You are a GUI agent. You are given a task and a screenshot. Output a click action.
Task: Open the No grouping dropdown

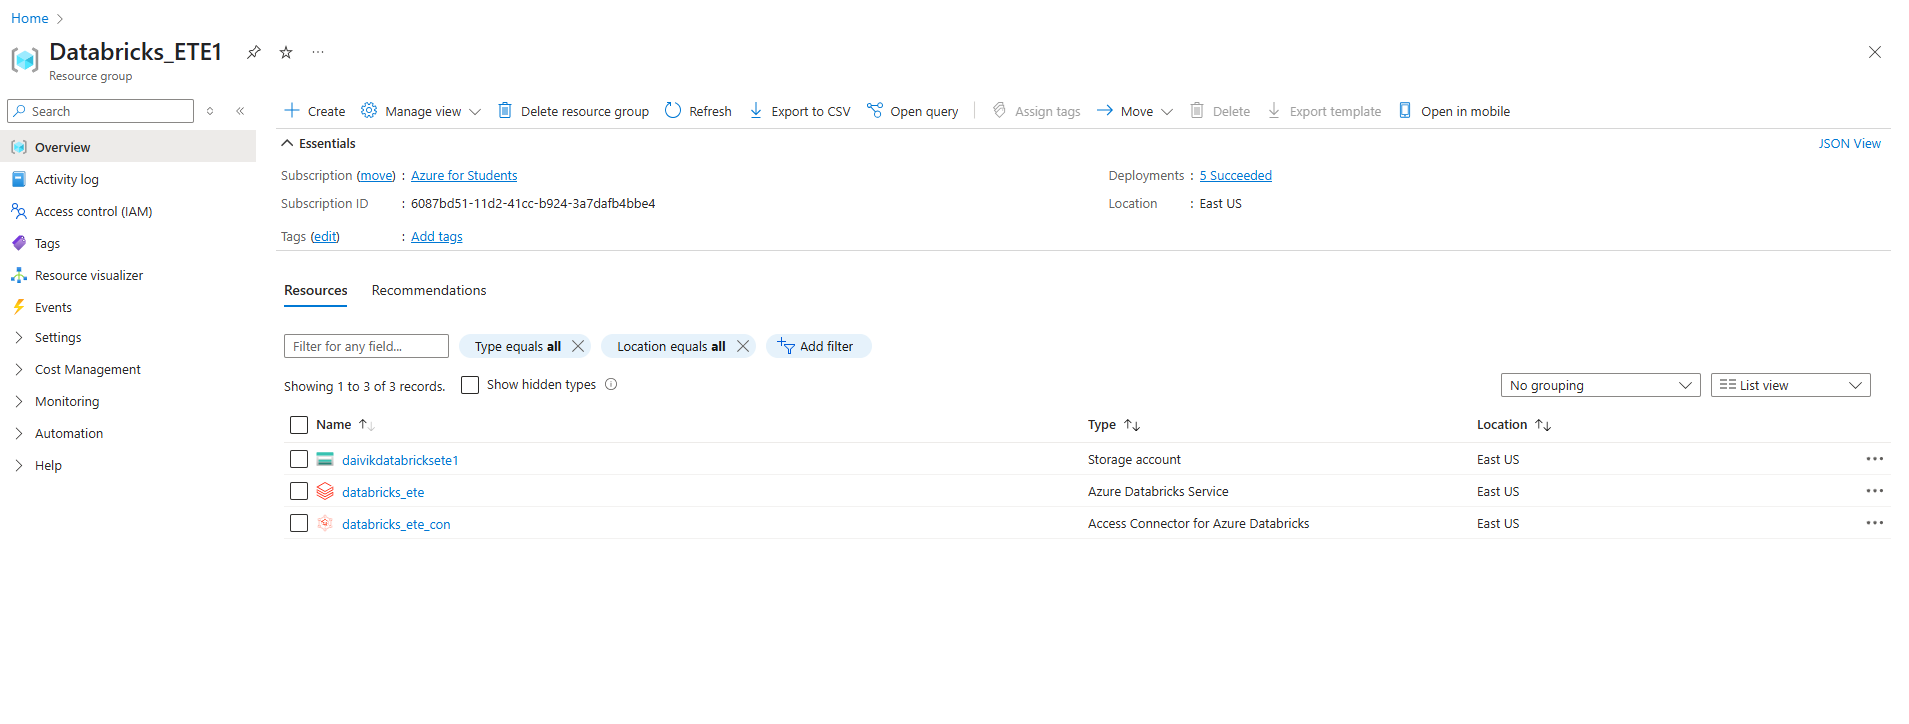click(1600, 385)
